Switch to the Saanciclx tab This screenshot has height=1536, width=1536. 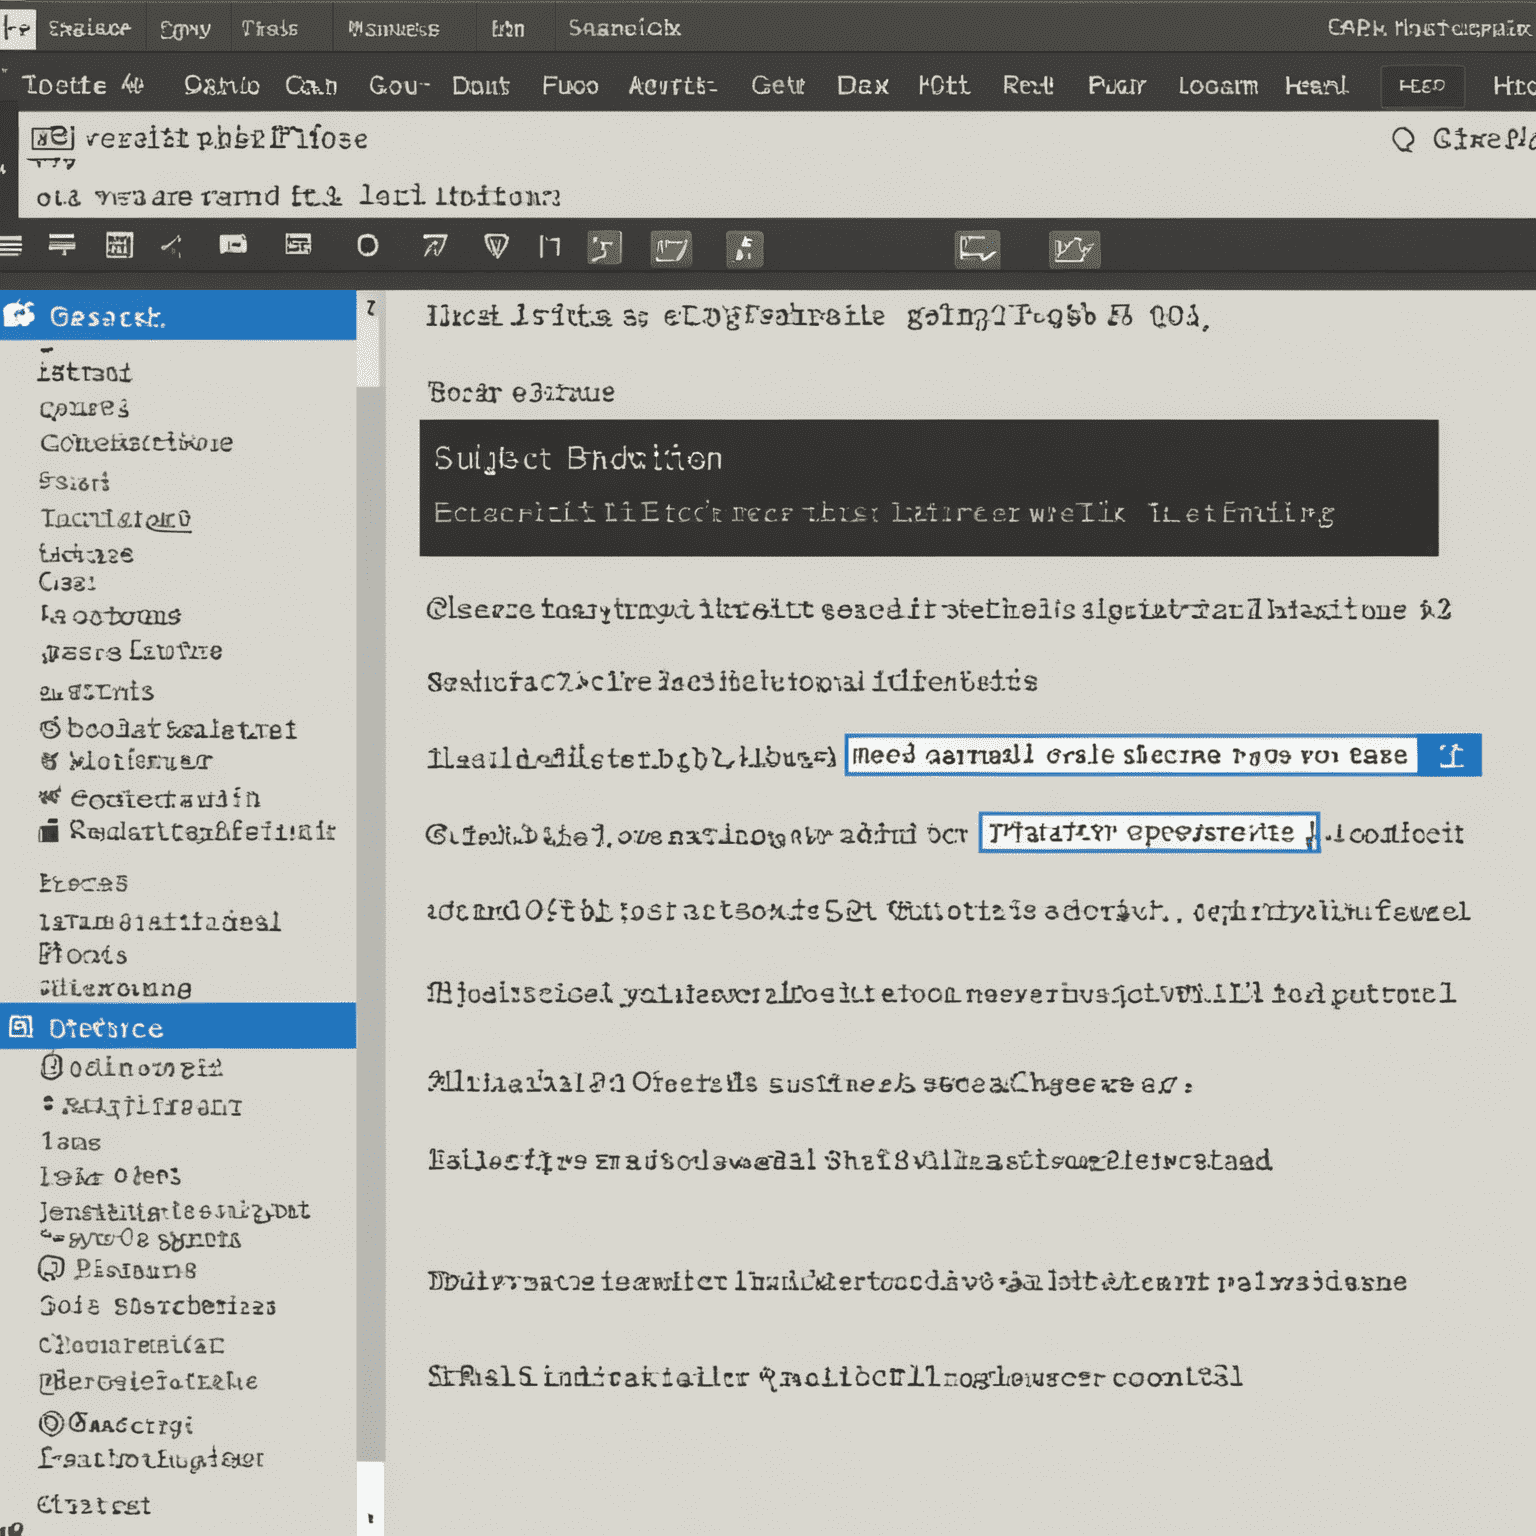[625, 28]
